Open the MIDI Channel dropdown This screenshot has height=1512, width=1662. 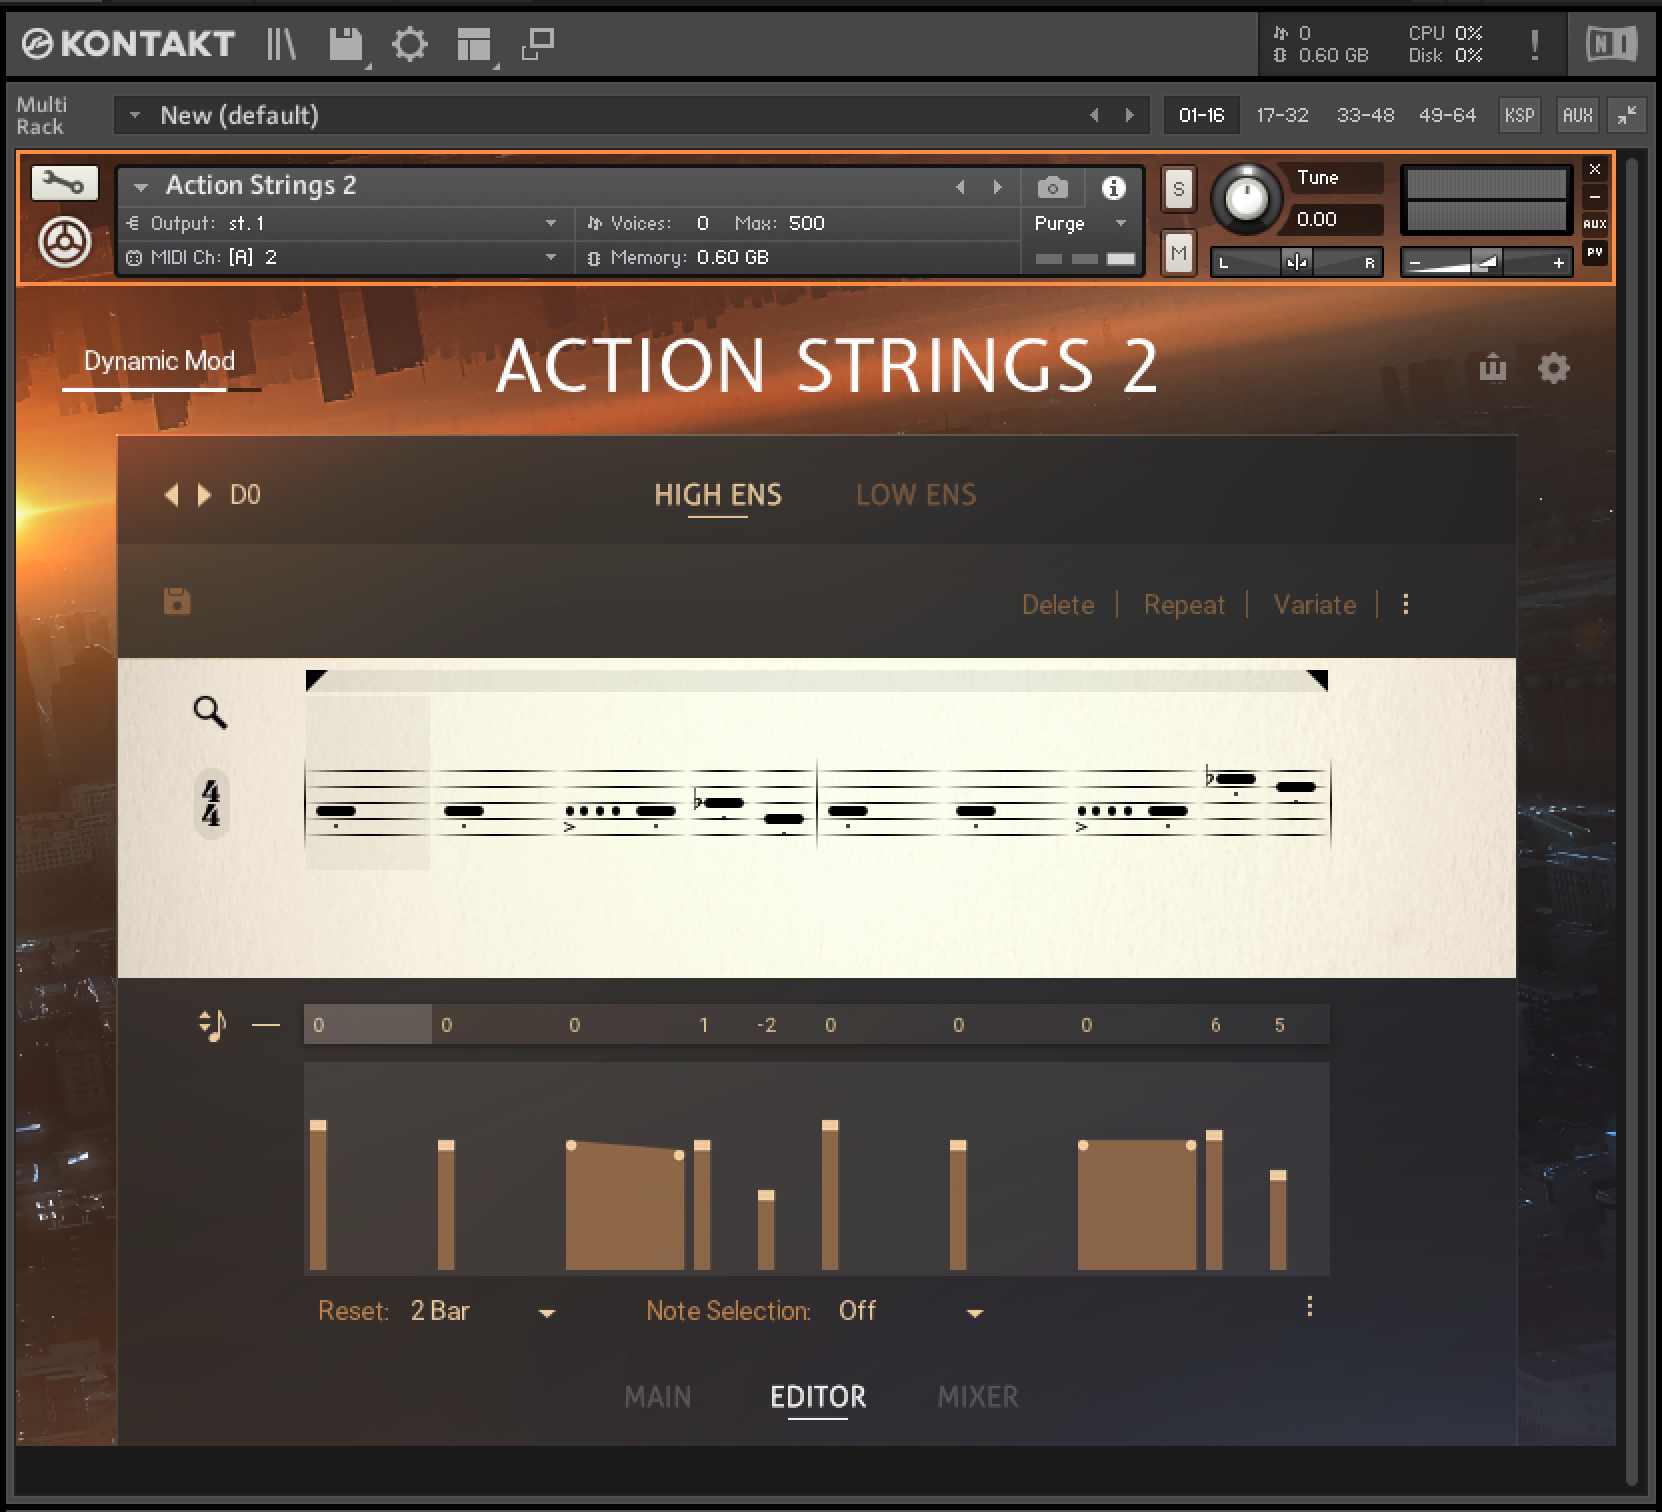(550, 257)
